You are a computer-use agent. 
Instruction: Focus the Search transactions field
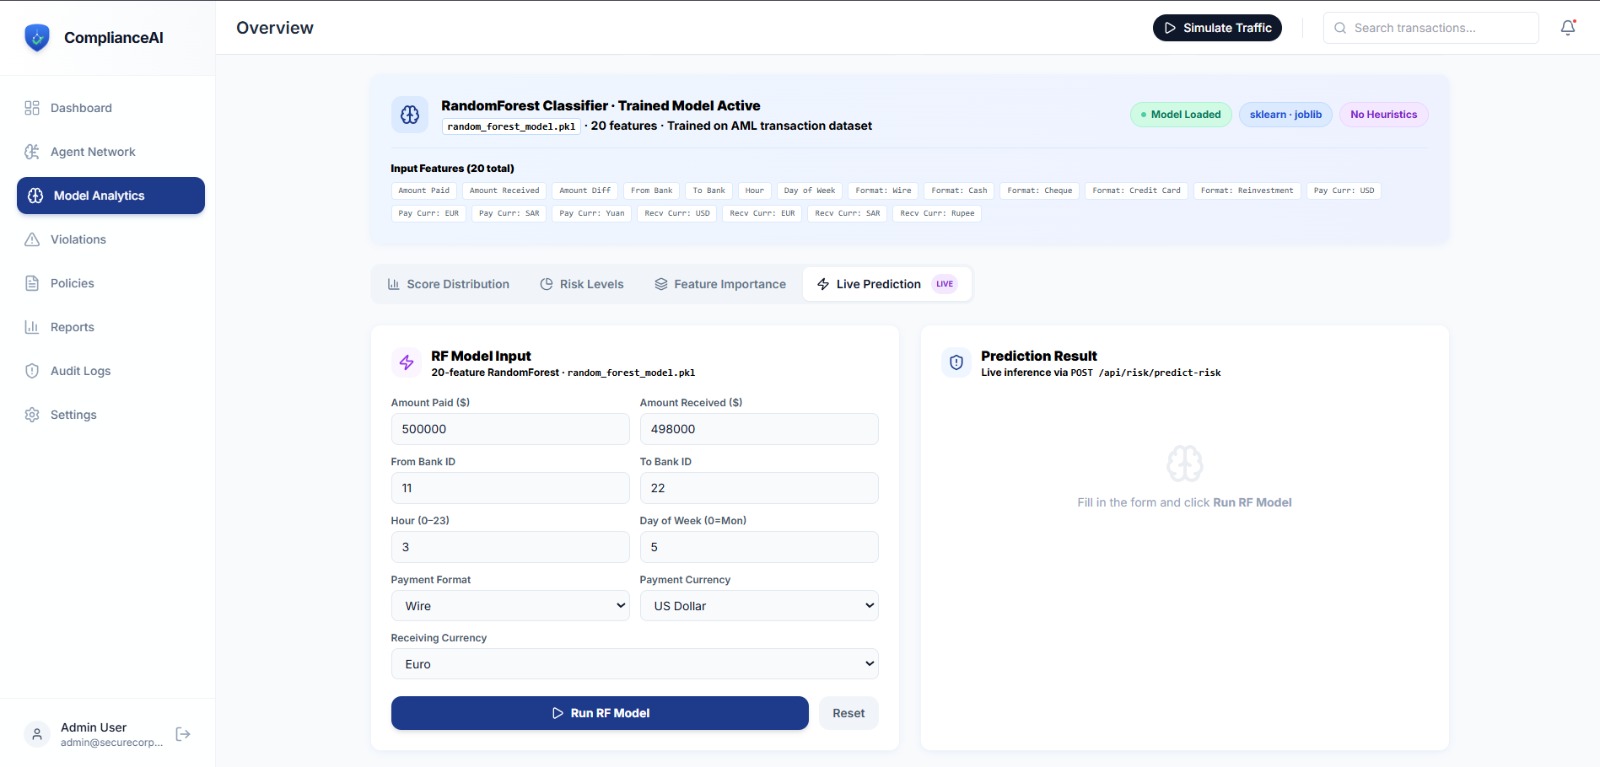1431,28
